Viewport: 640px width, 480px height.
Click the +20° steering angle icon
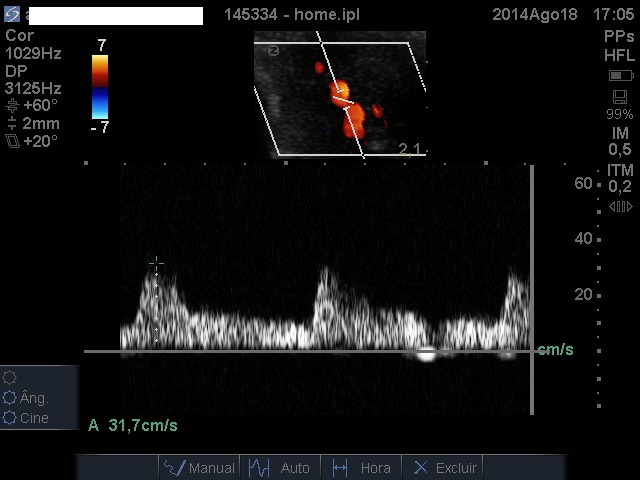click(x=11, y=142)
